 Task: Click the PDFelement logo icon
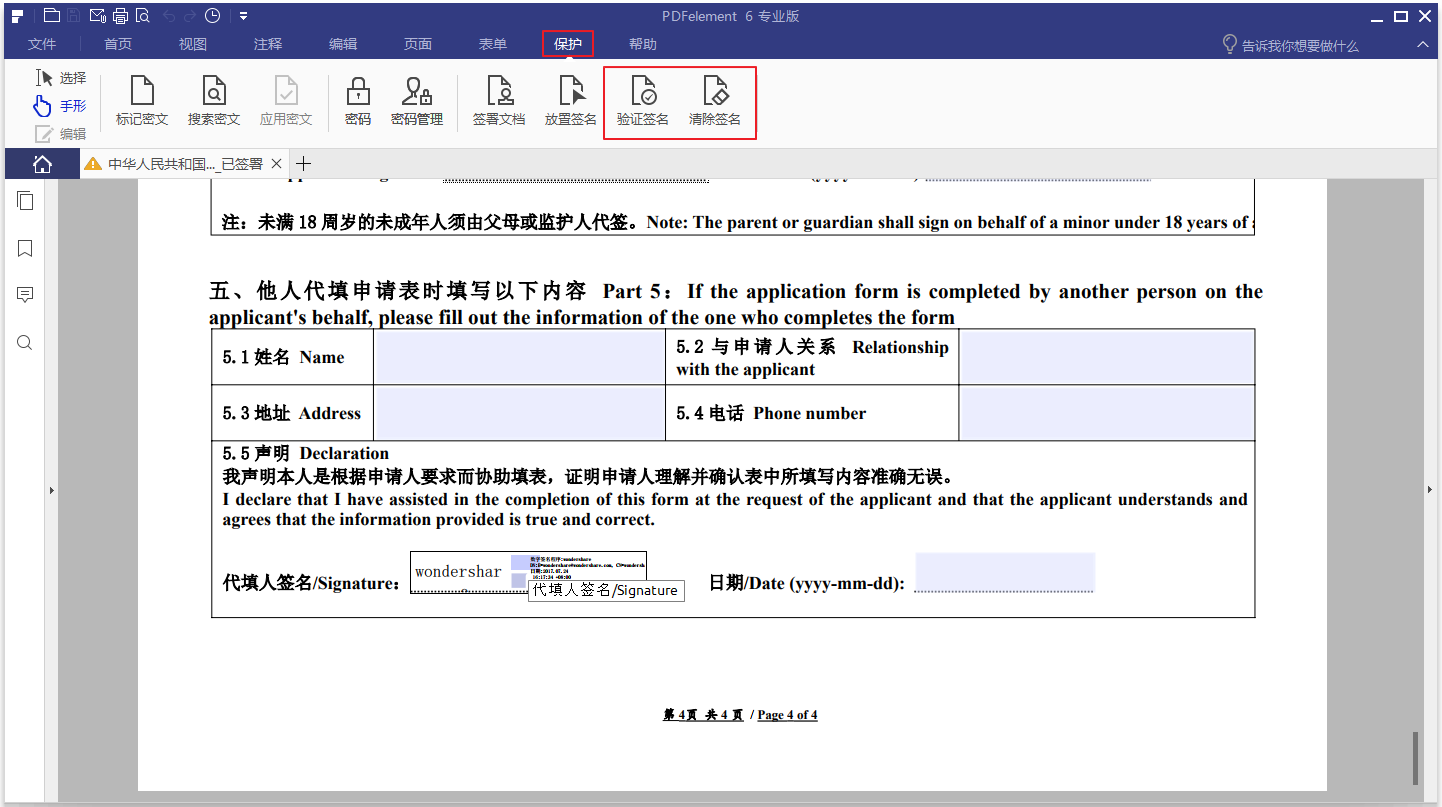pyautogui.click(x=17, y=15)
